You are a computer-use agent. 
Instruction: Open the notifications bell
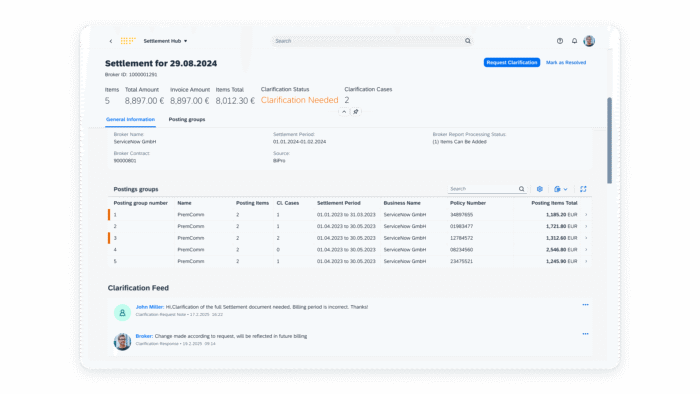point(575,41)
